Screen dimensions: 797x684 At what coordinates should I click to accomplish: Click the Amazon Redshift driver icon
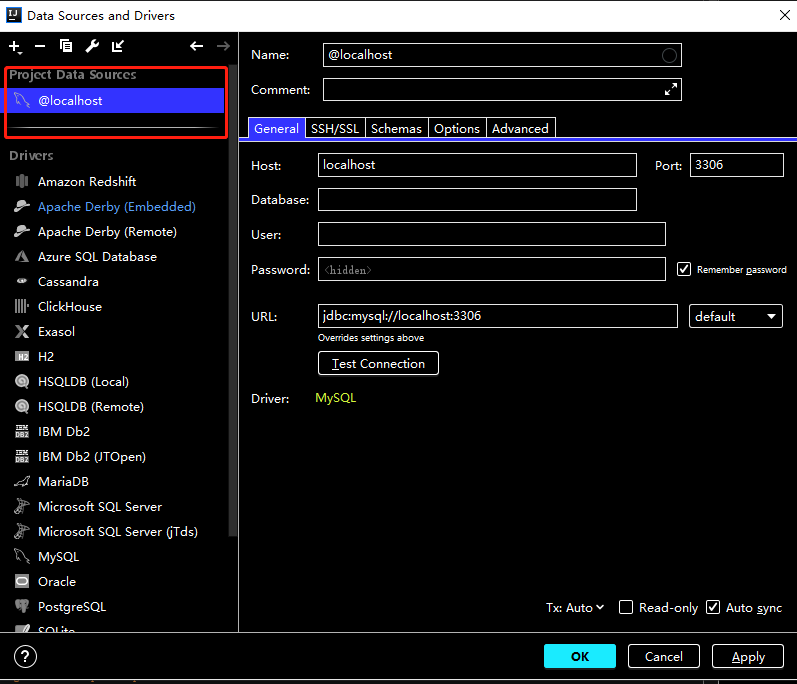[22, 181]
